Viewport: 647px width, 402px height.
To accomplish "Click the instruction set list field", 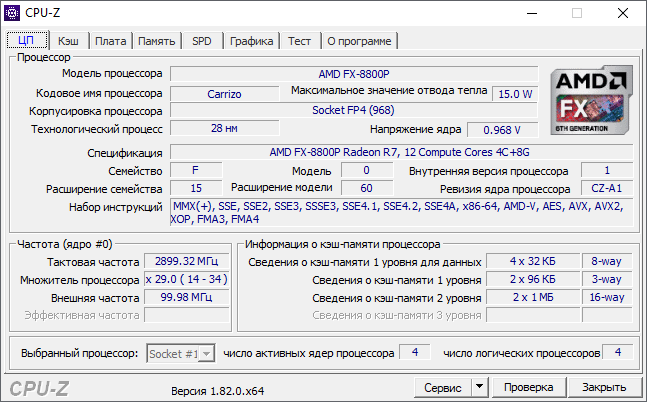I will pos(401,213).
